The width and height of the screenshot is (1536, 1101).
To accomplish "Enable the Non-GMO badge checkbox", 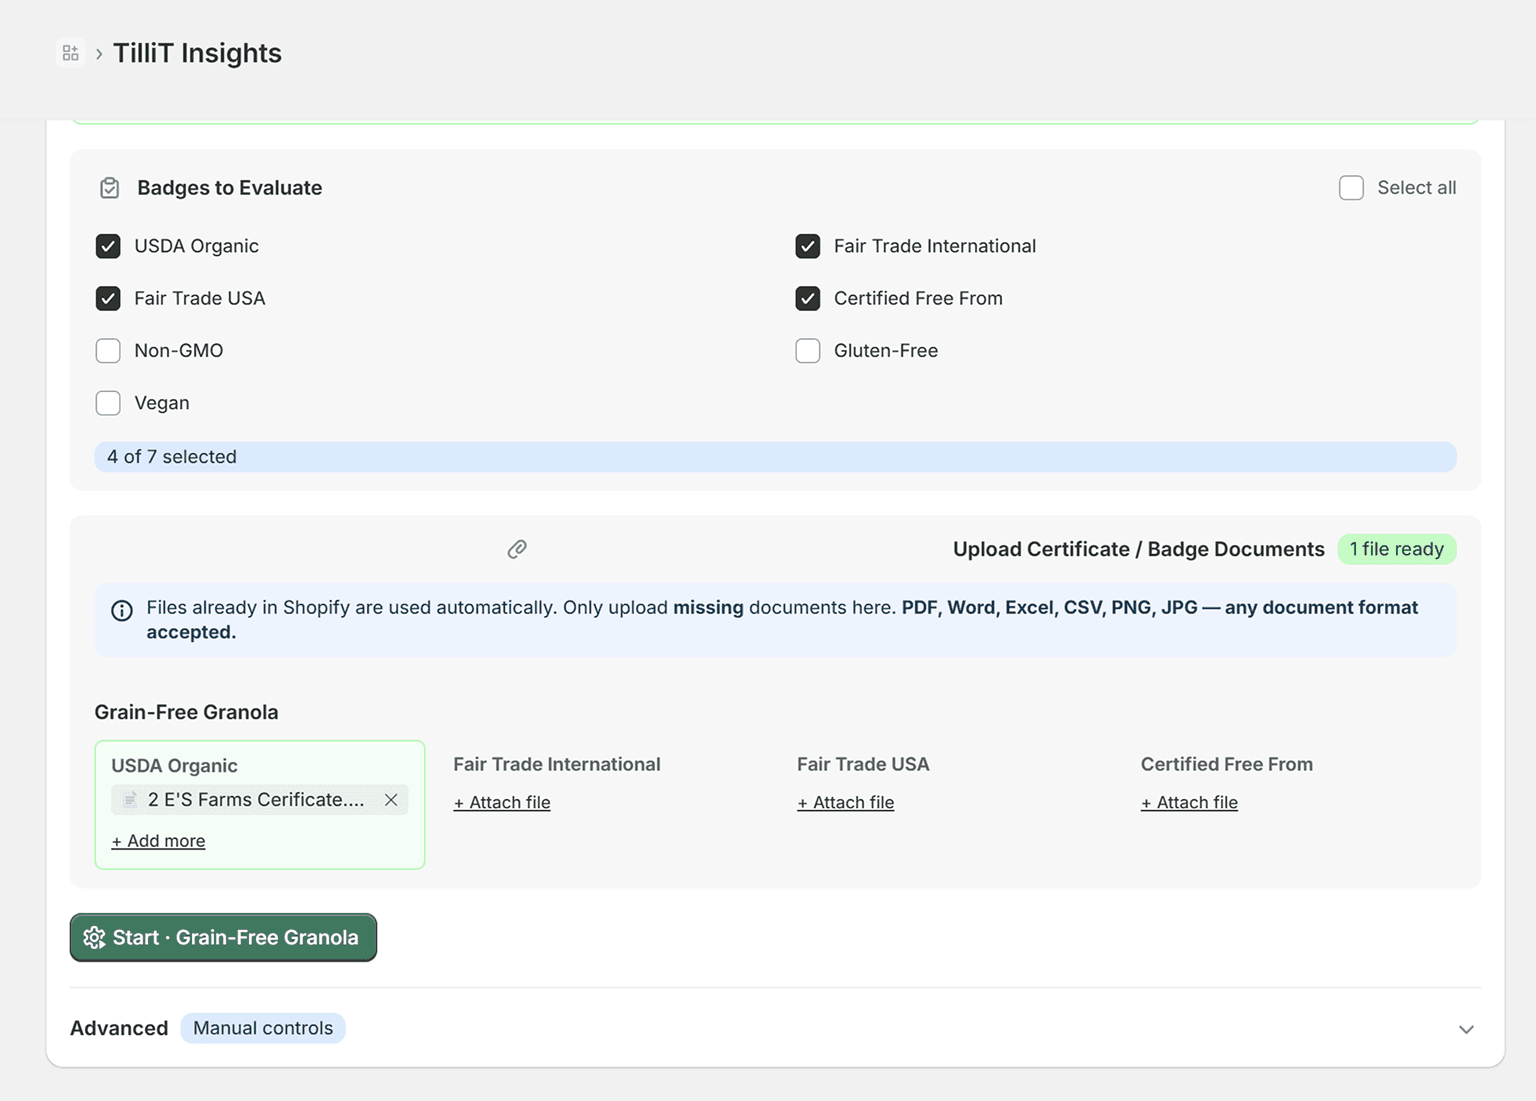I will (108, 351).
